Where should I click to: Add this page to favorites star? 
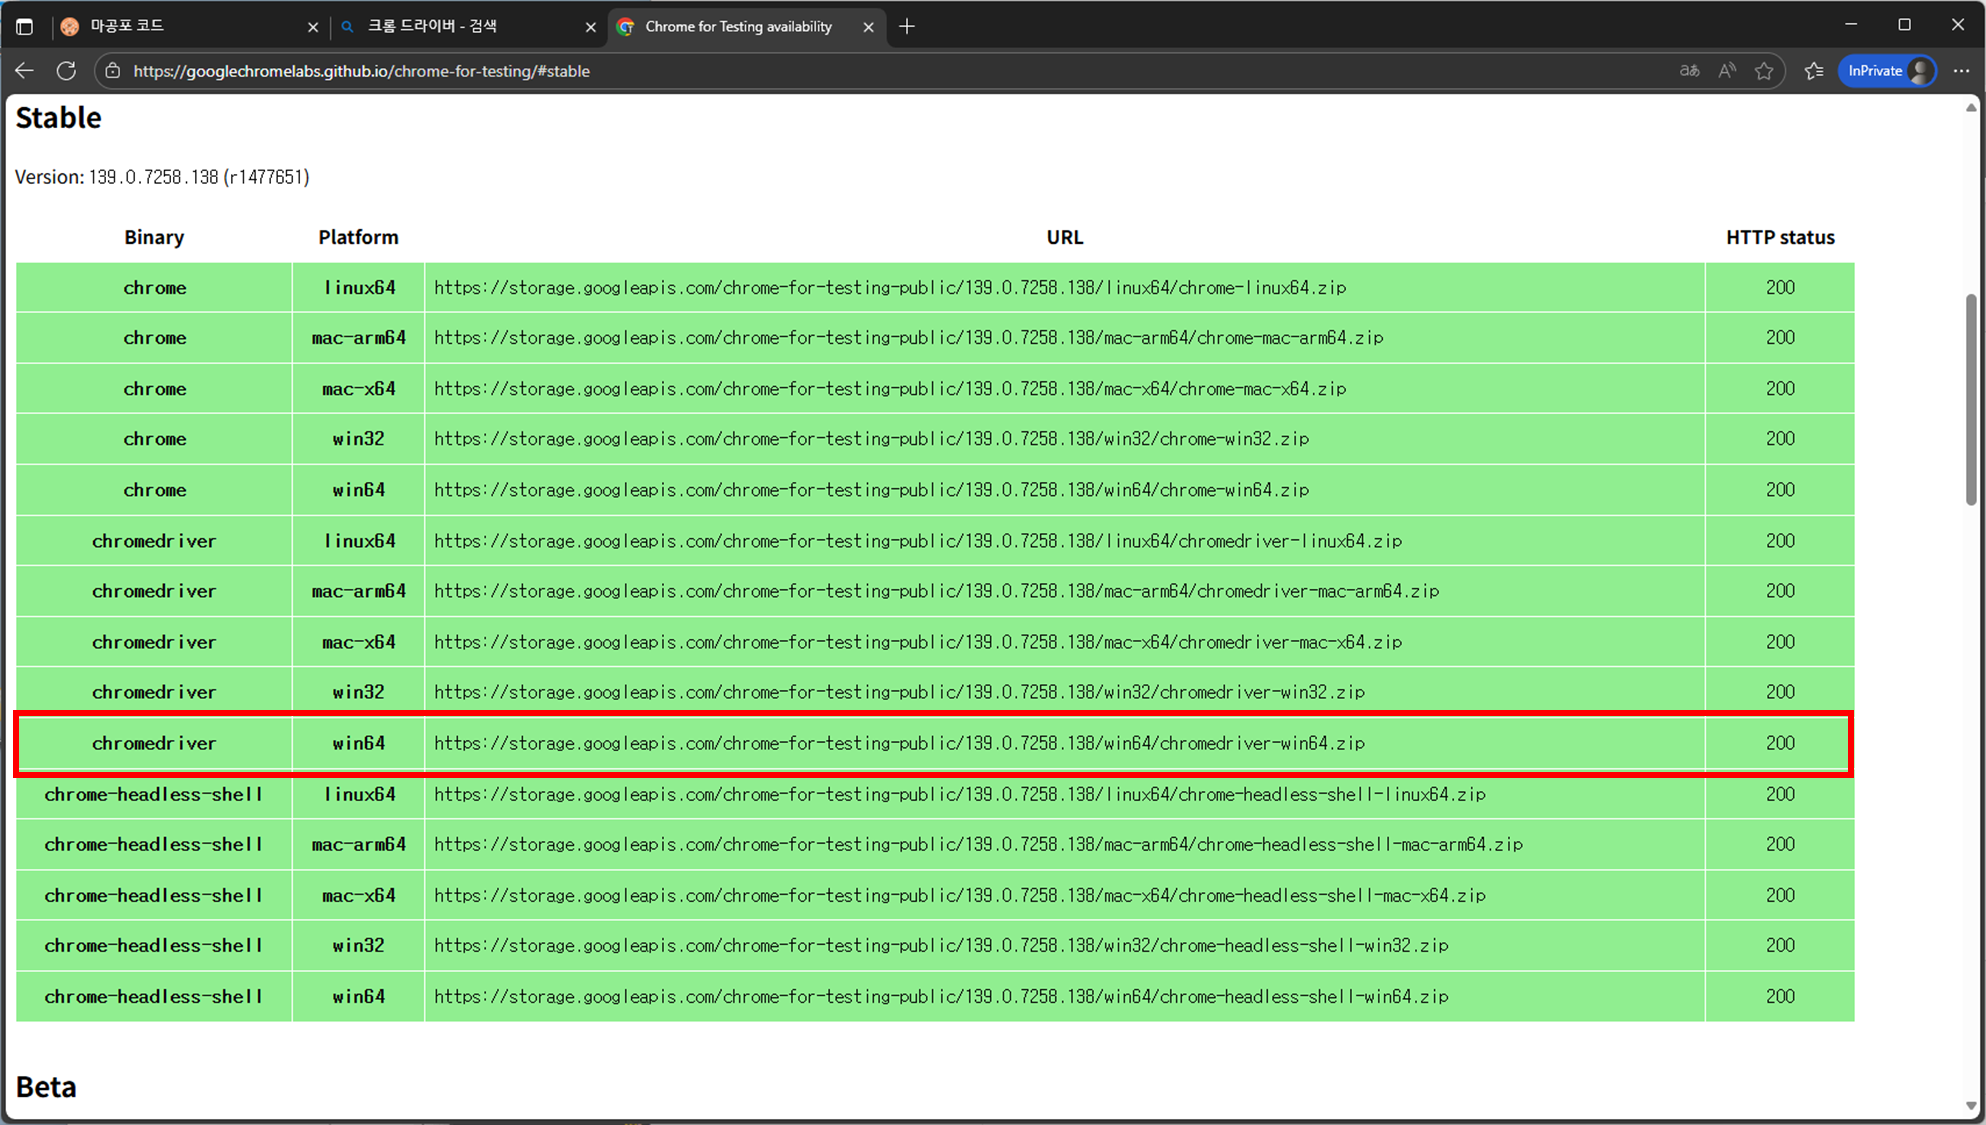[x=1764, y=71]
